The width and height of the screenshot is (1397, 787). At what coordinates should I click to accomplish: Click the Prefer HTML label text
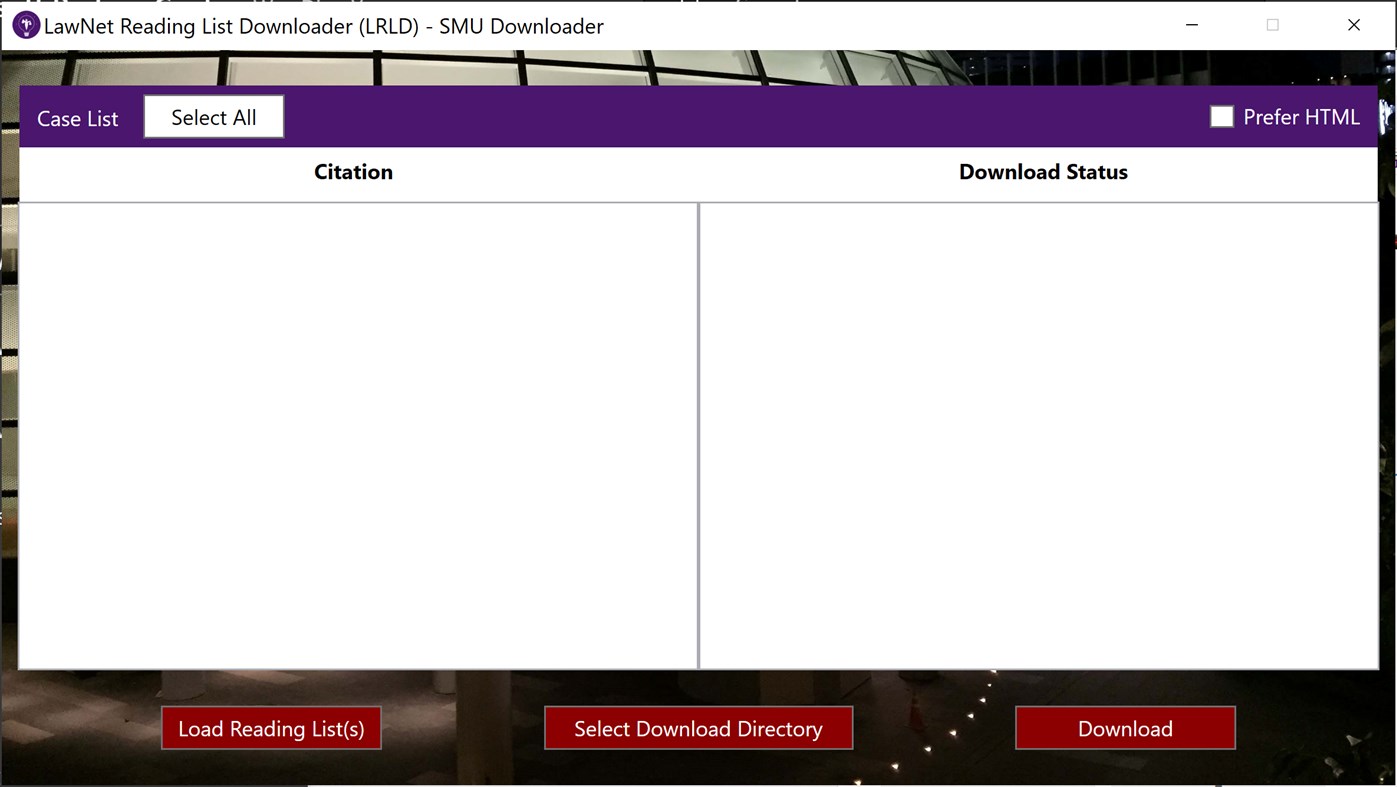(1301, 117)
